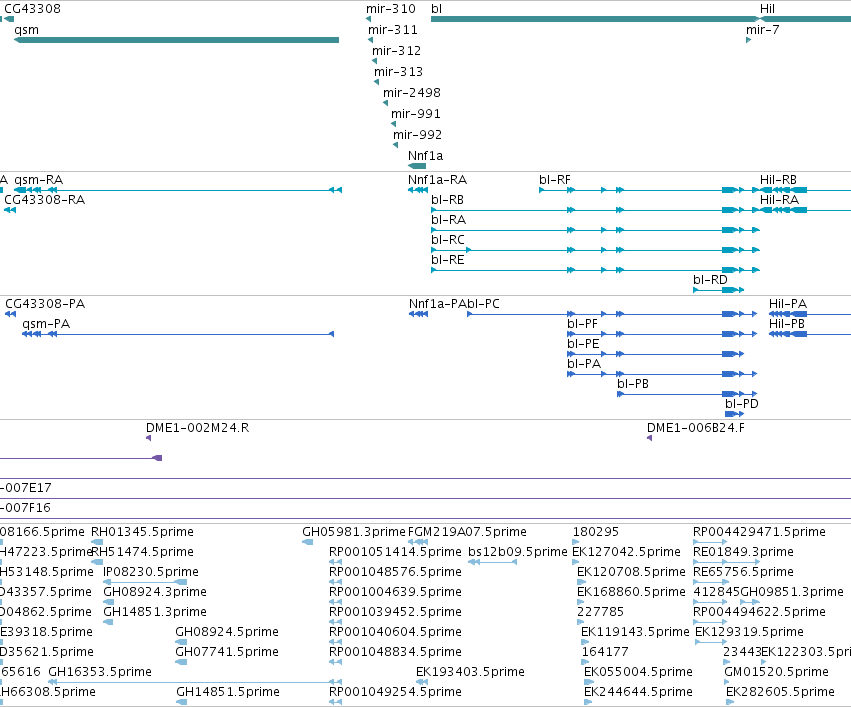The image size is (851, 707).
Task: Click the EK120708.5prime EST label
Action: pos(631,572)
